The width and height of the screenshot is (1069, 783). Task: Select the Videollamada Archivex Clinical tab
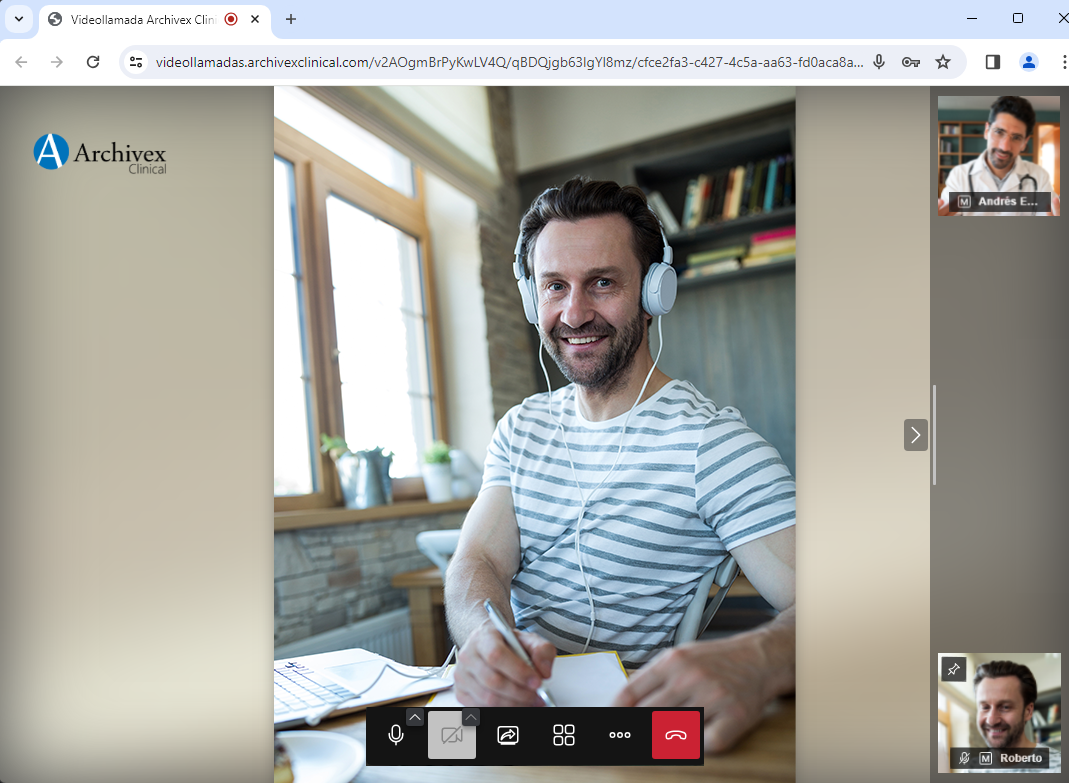pos(140,19)
